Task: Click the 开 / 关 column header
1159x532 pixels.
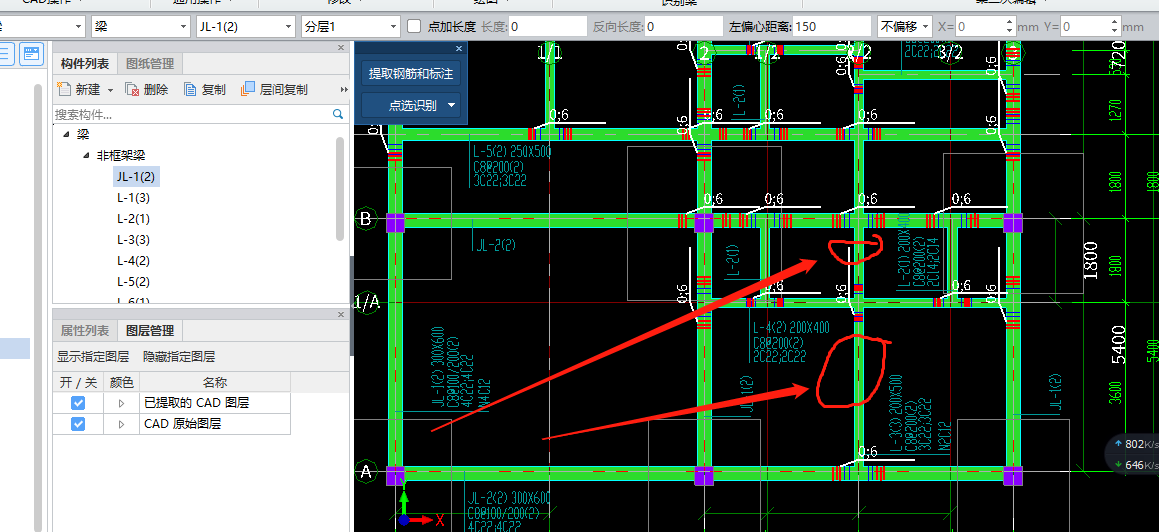Action: 78,382
